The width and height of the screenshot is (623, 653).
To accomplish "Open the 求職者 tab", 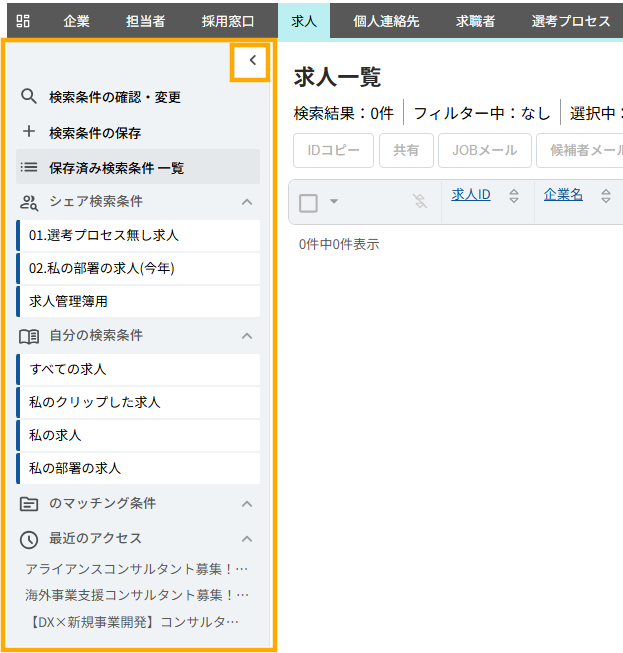I will click(x=475, y=21).
